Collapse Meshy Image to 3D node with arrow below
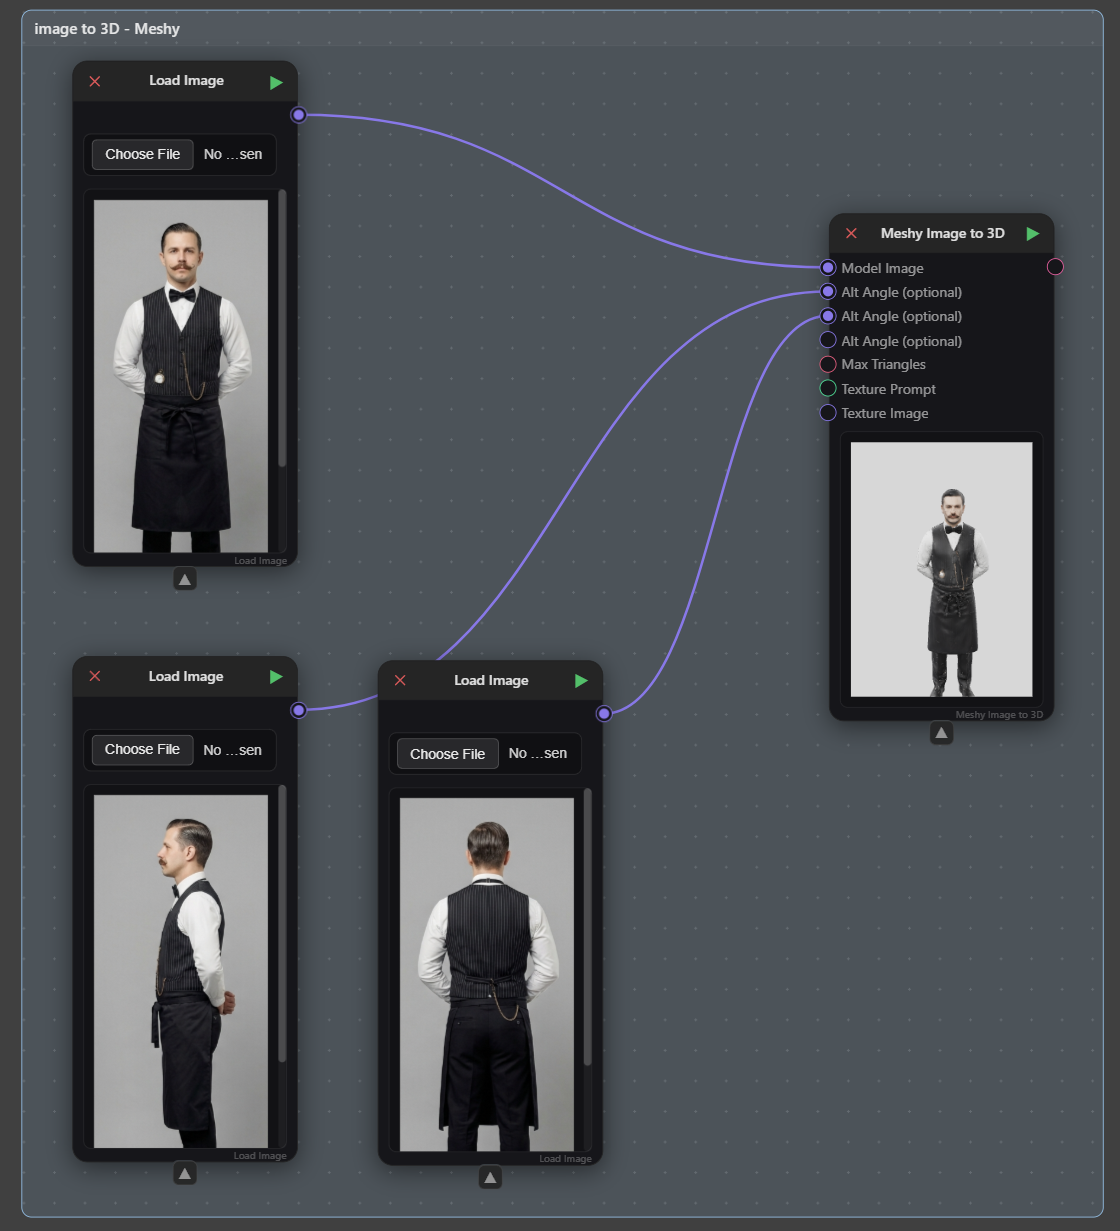This screenshot has height=1231, width=1120. tap(941, 733)
